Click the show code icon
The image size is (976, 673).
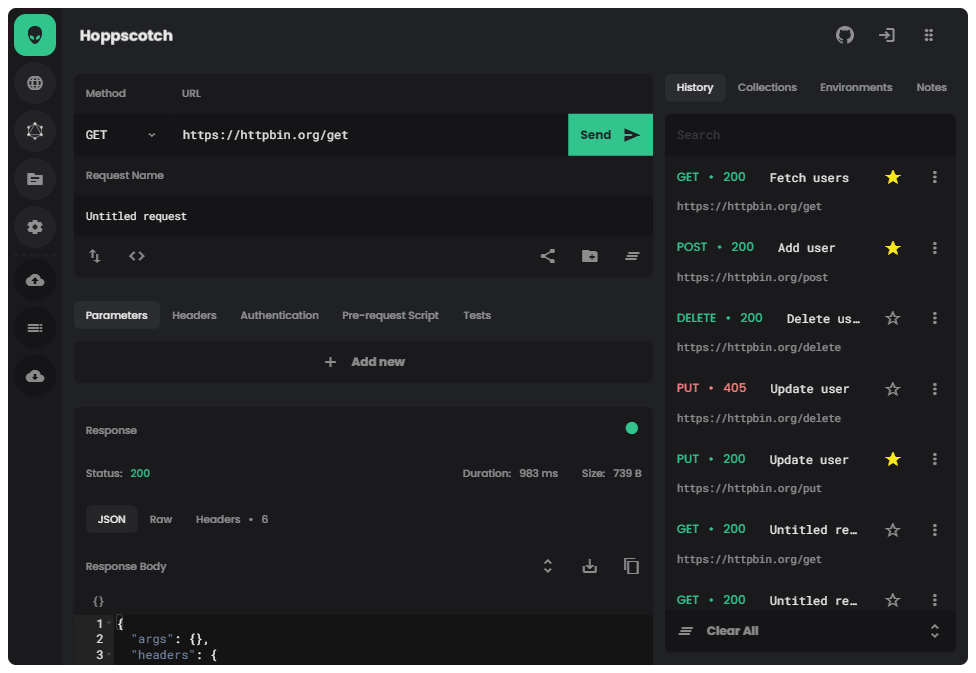coord(137,256)
